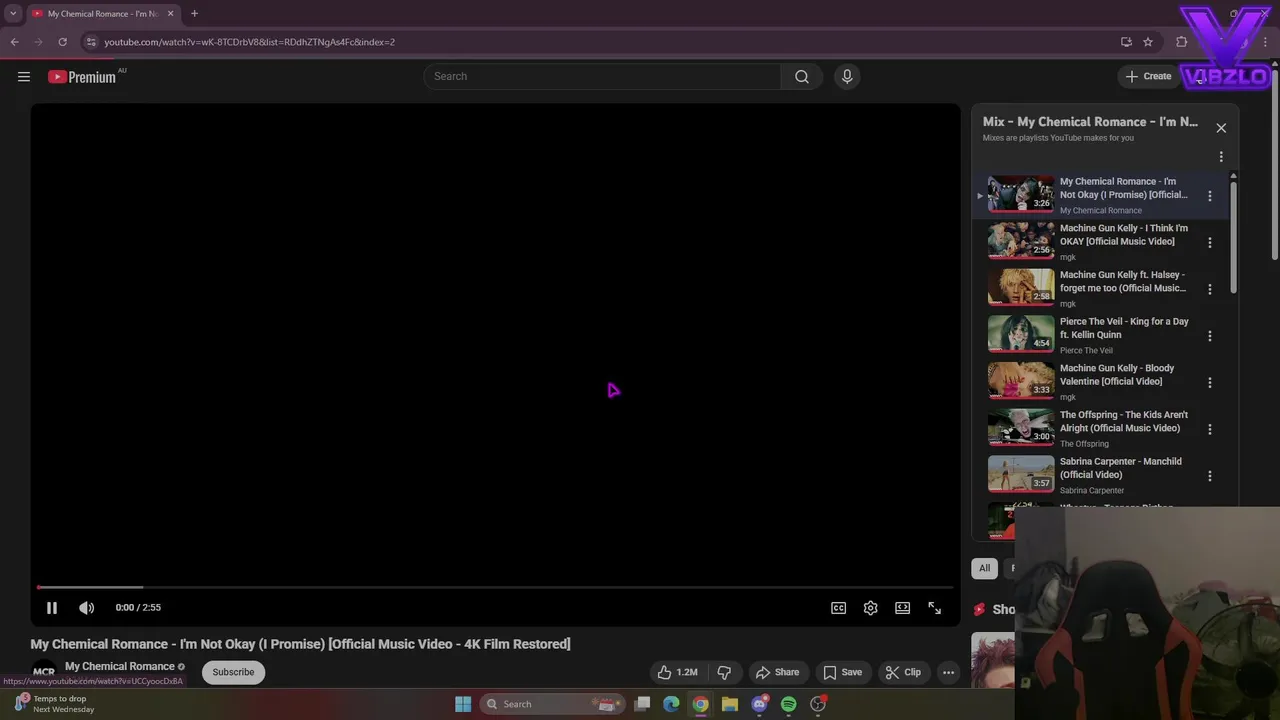1280x720 pixels.
Task: Open Spotify from taskbar
Action: tap(788, 704)
